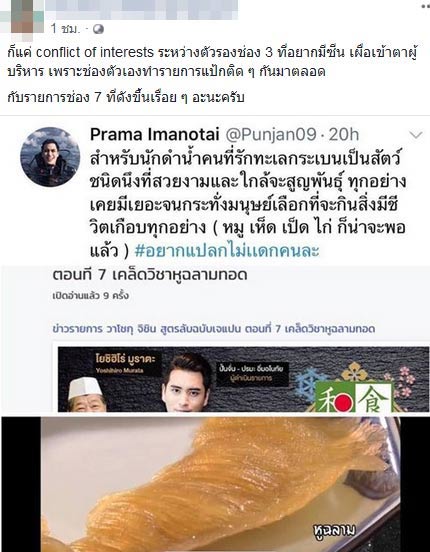
Task: Click the blurred poster profile picture
Action: coord(22,18)
